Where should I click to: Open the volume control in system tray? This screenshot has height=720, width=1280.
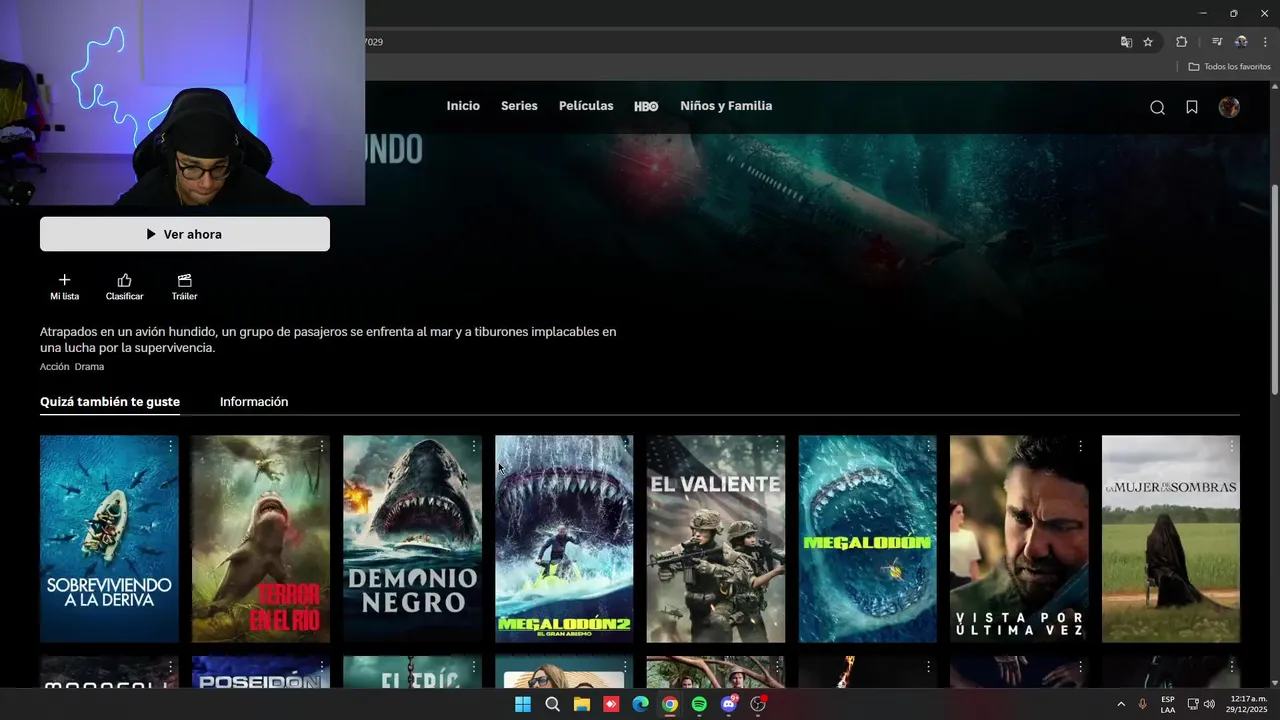point(1209,704)
